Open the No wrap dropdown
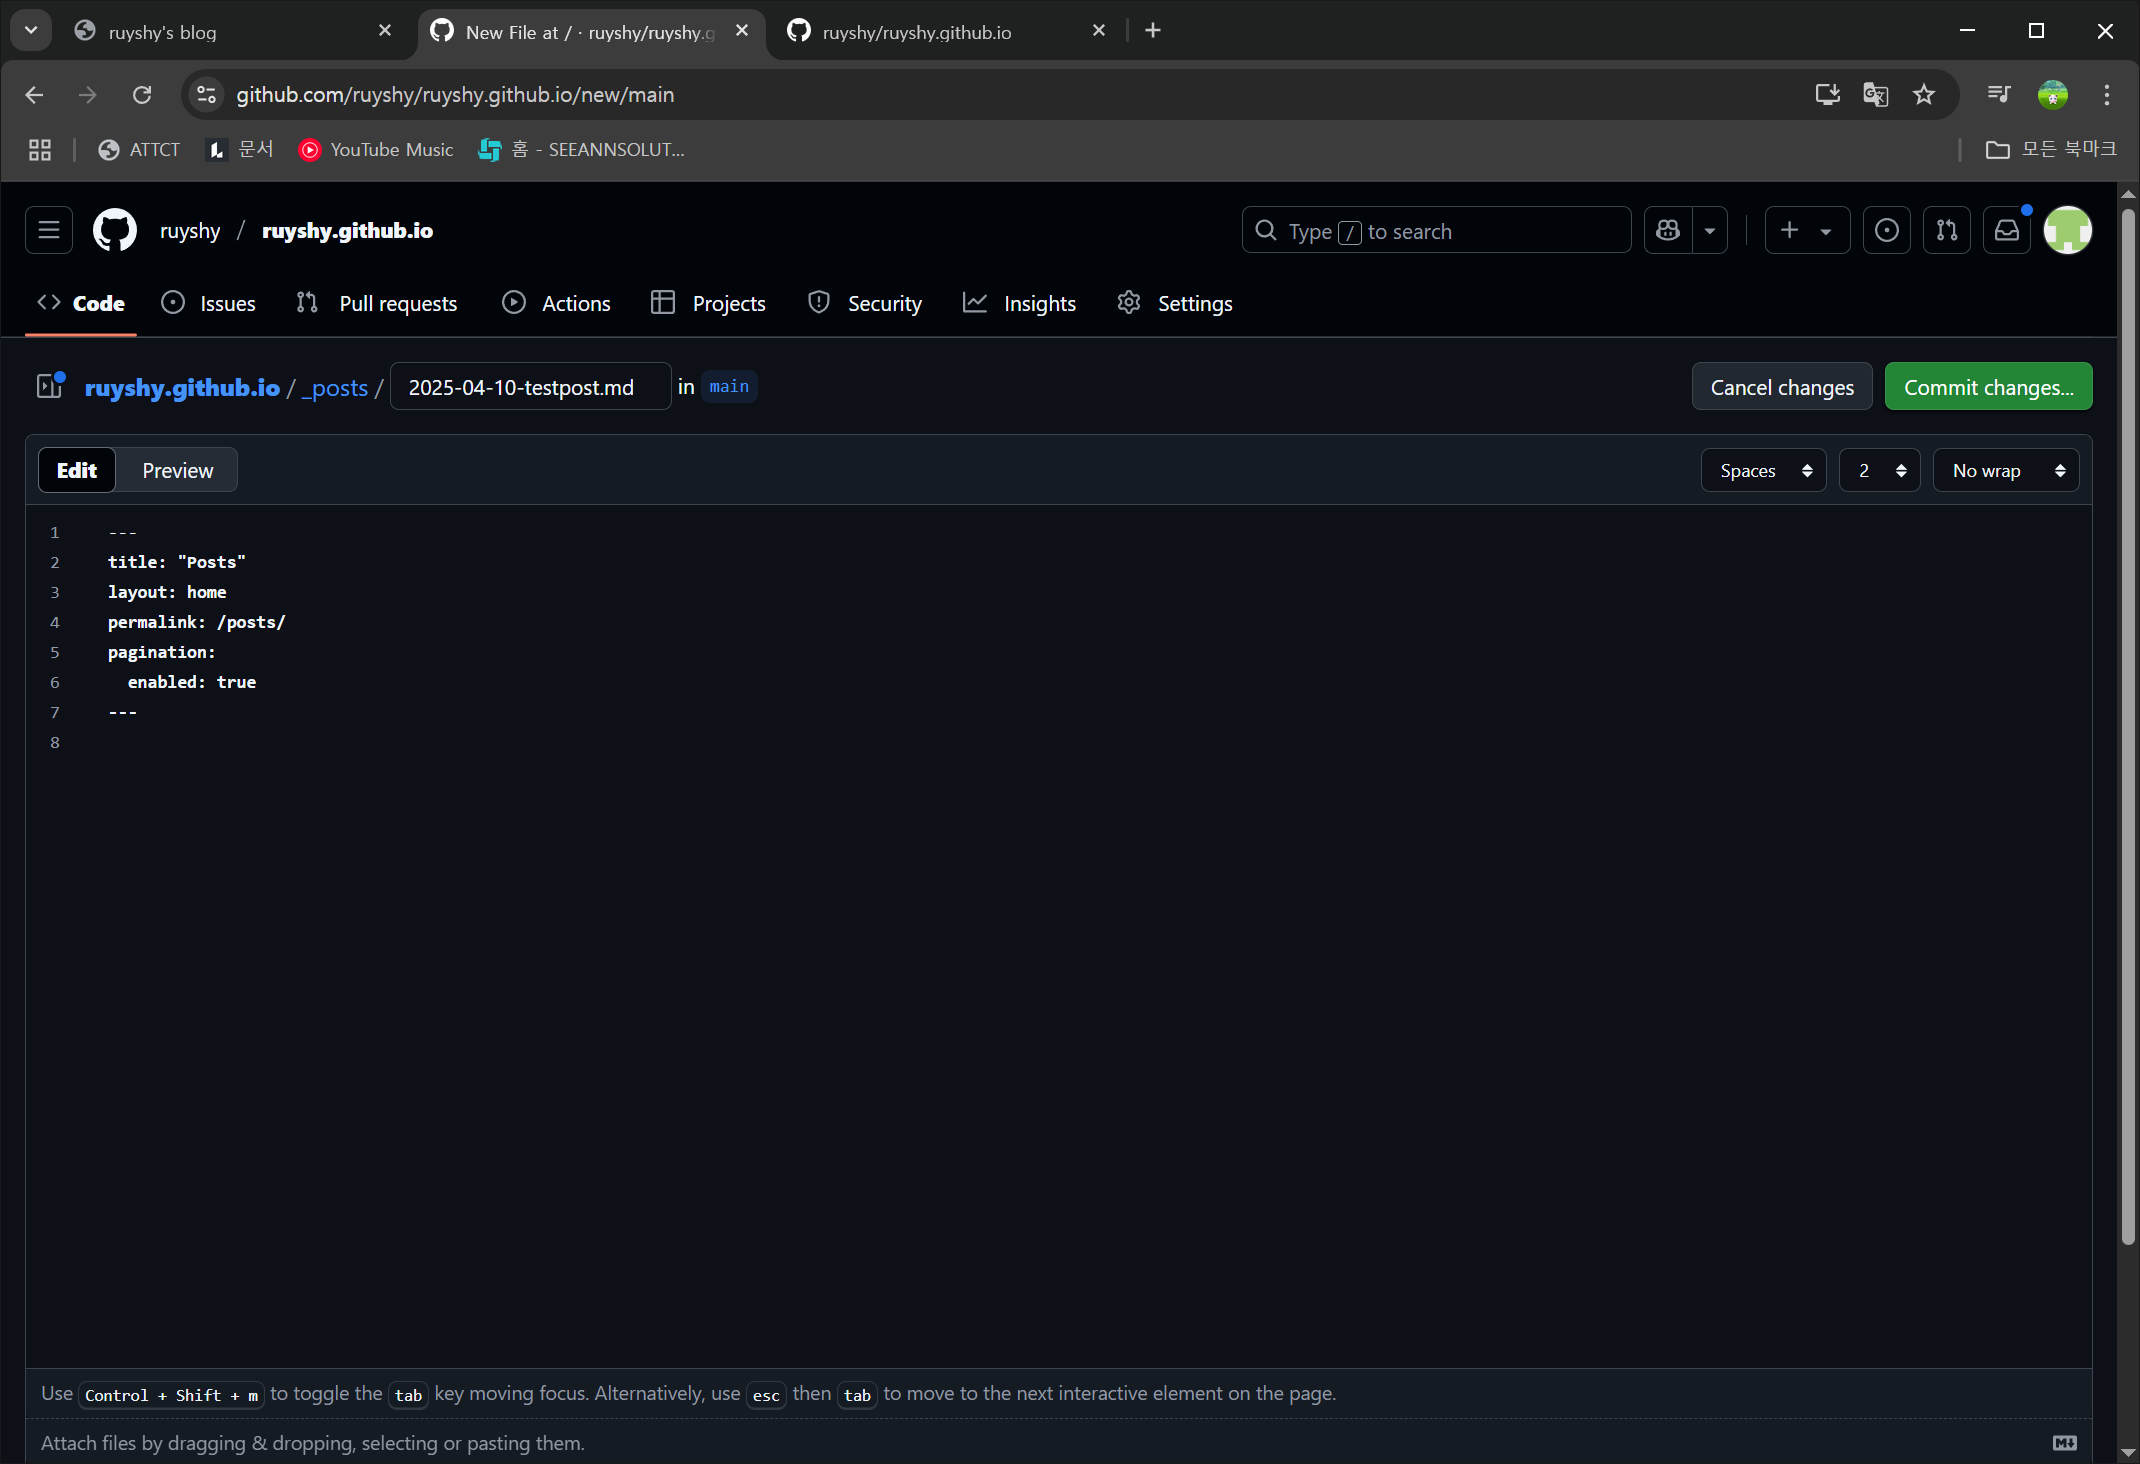Viewport: 2140px width, 1464px height. (2005, 470)
